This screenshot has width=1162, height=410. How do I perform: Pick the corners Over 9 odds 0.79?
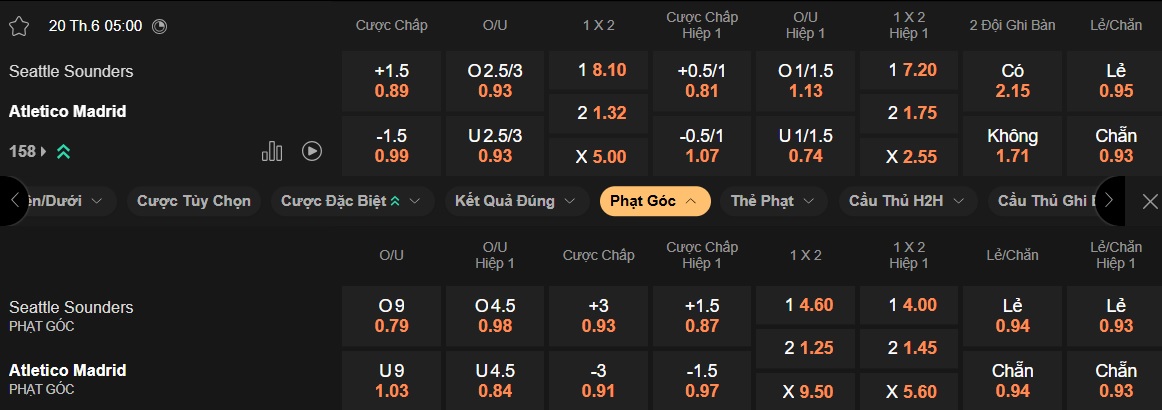(x=391, y=316)
